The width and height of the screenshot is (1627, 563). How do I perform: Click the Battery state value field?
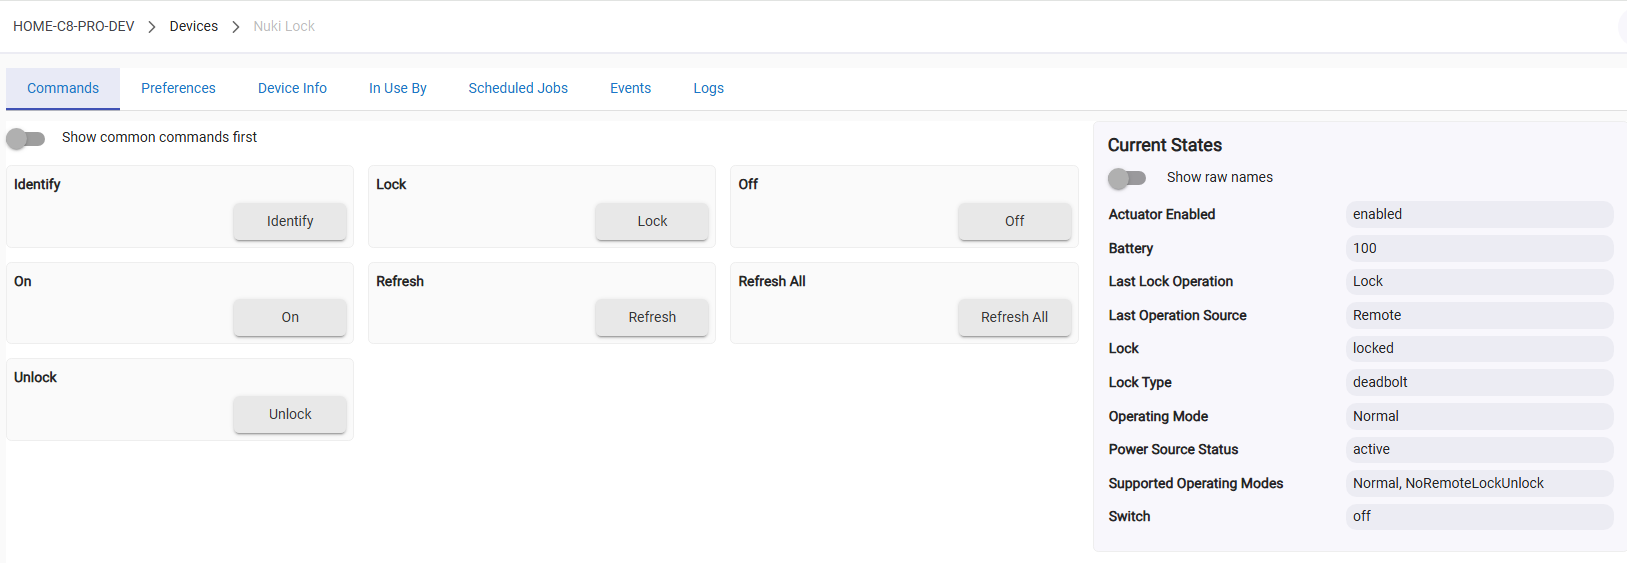(1478, 248)
